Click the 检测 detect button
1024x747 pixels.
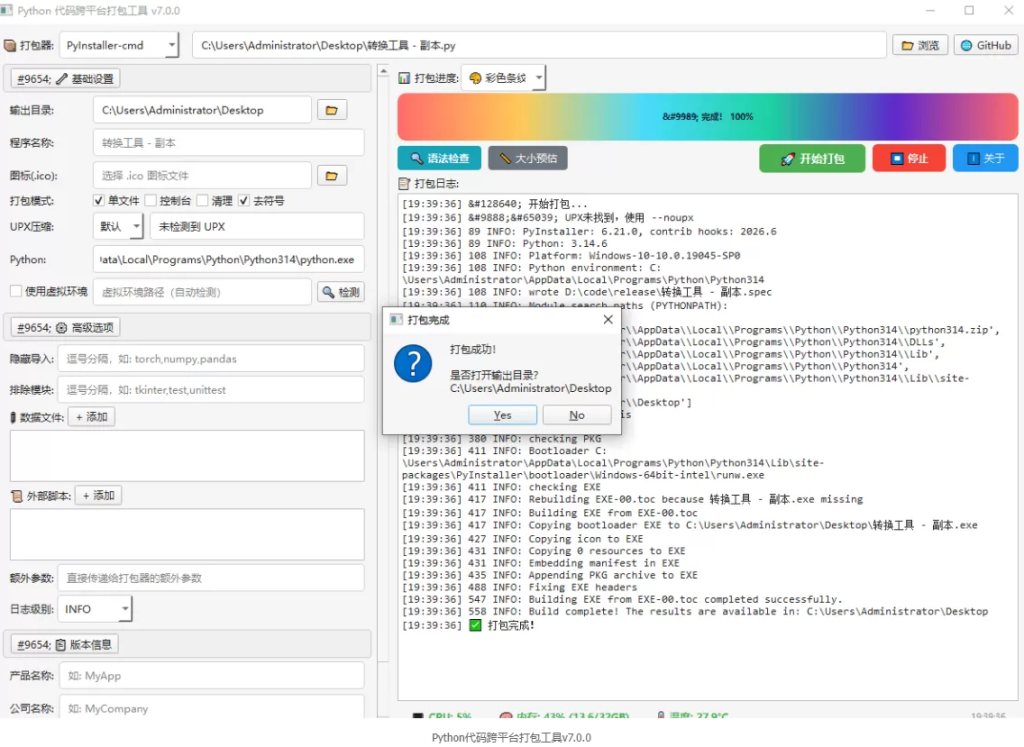tap(340, 292)
